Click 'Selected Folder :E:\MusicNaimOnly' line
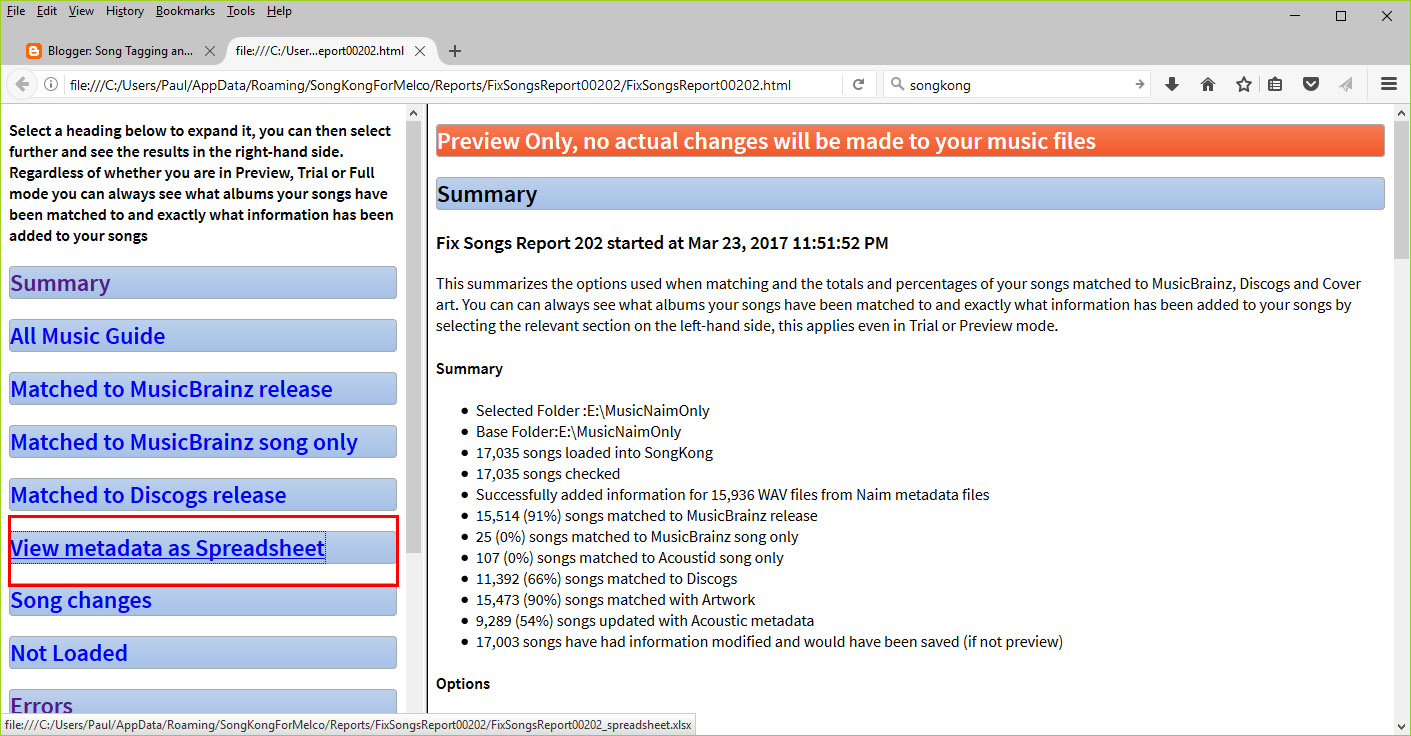The image size is (1411, 736). (x=593, y=411)
